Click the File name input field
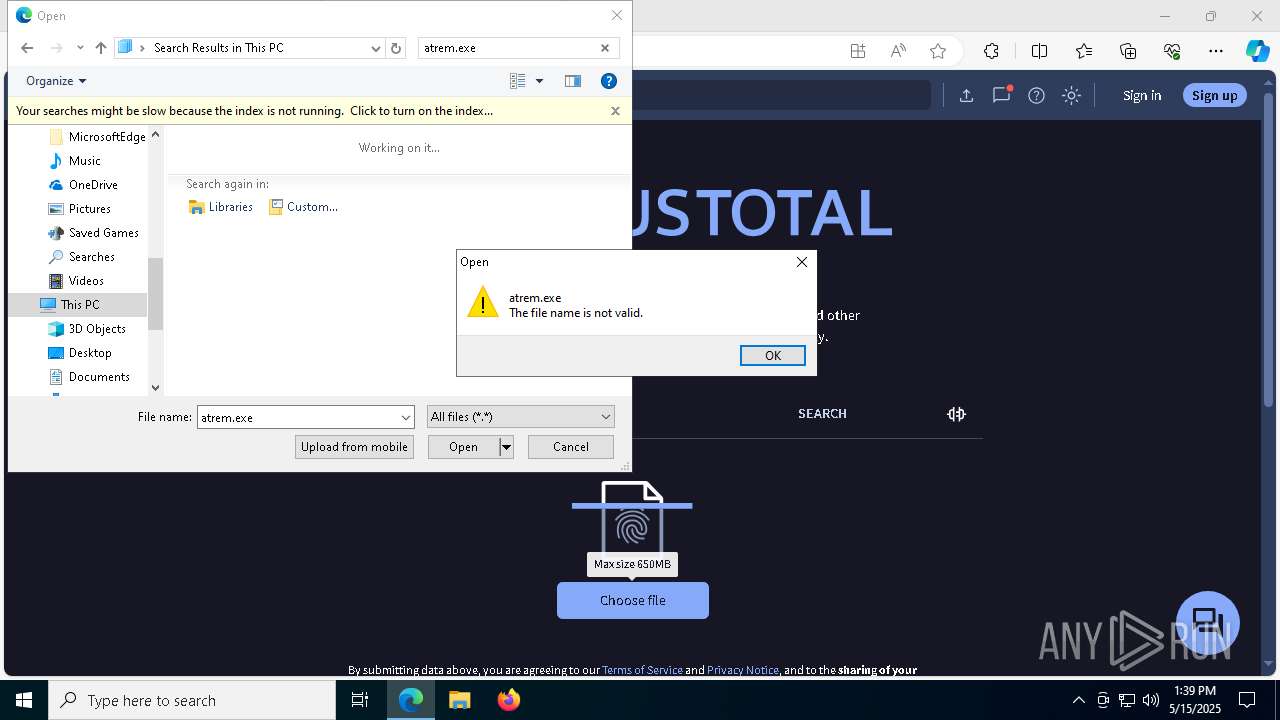Image resolution: width=1280 pixels, height=720 pixels. pos(297,418)
